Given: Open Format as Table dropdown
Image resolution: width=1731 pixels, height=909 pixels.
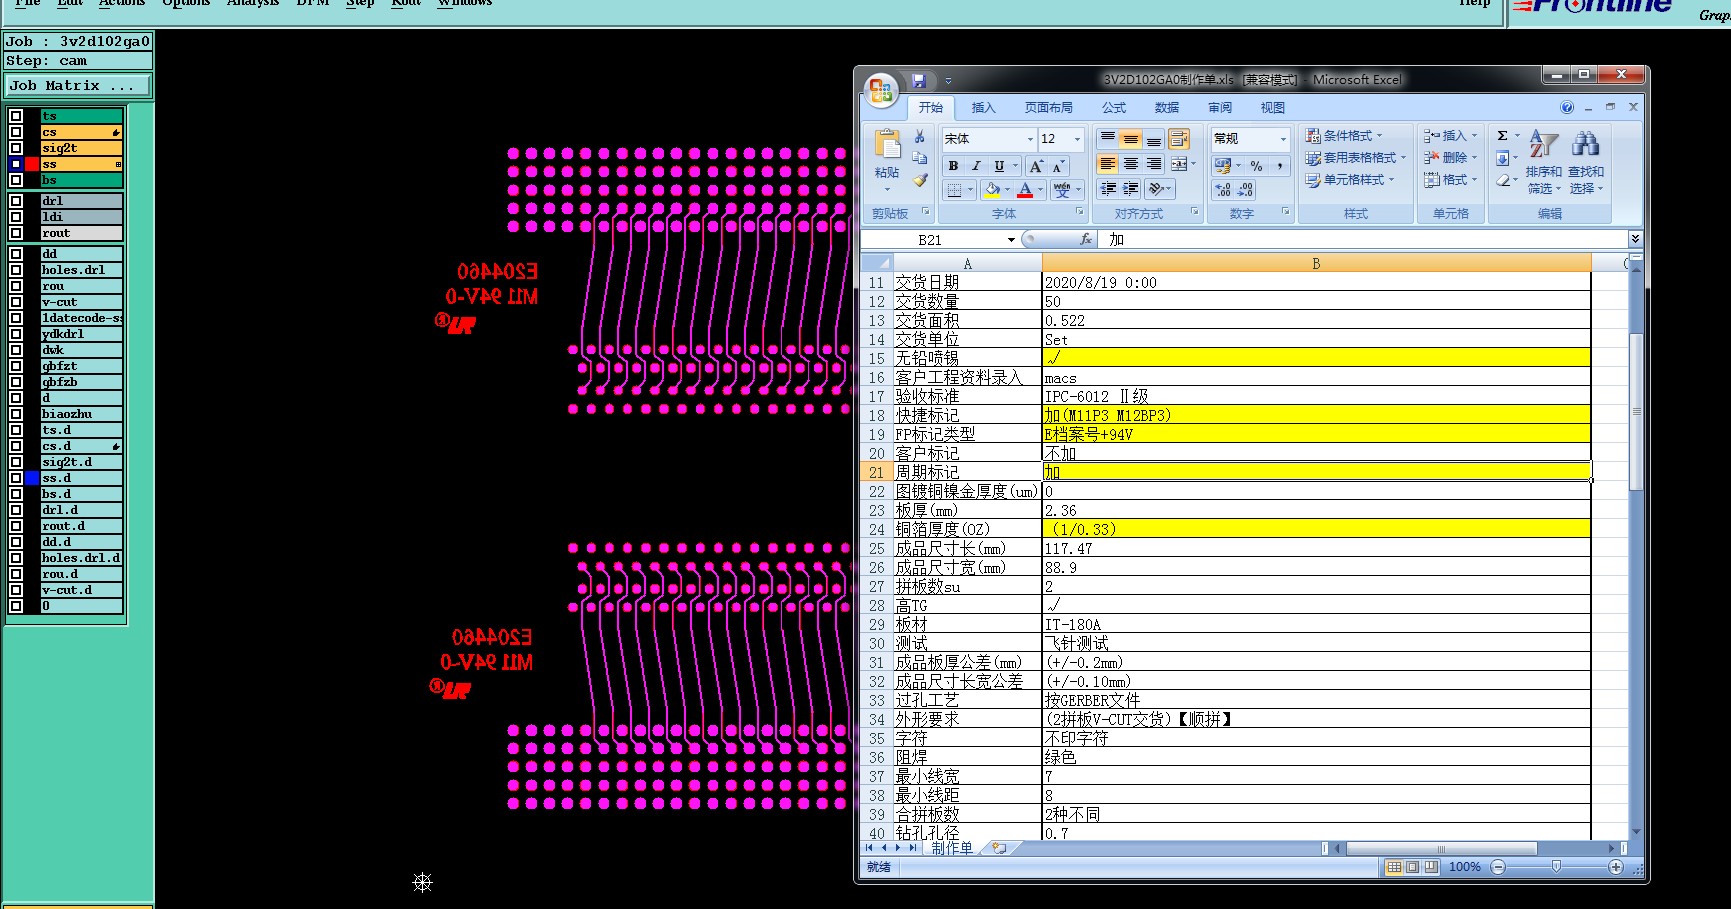Looking at the screenshot, I should pos(1356,158).
